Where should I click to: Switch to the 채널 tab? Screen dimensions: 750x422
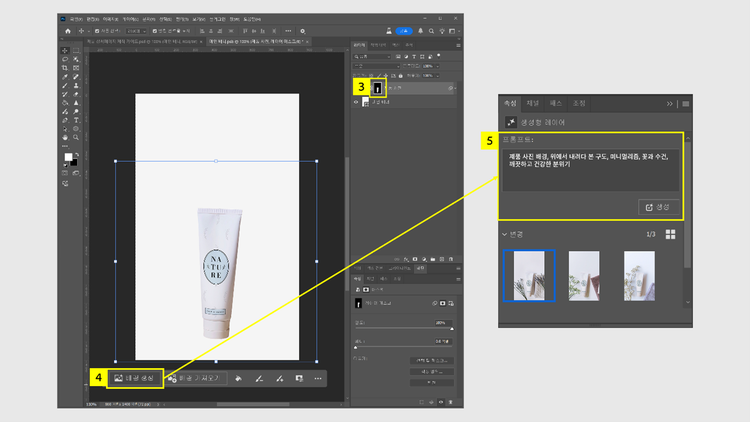tap(533, 103)
